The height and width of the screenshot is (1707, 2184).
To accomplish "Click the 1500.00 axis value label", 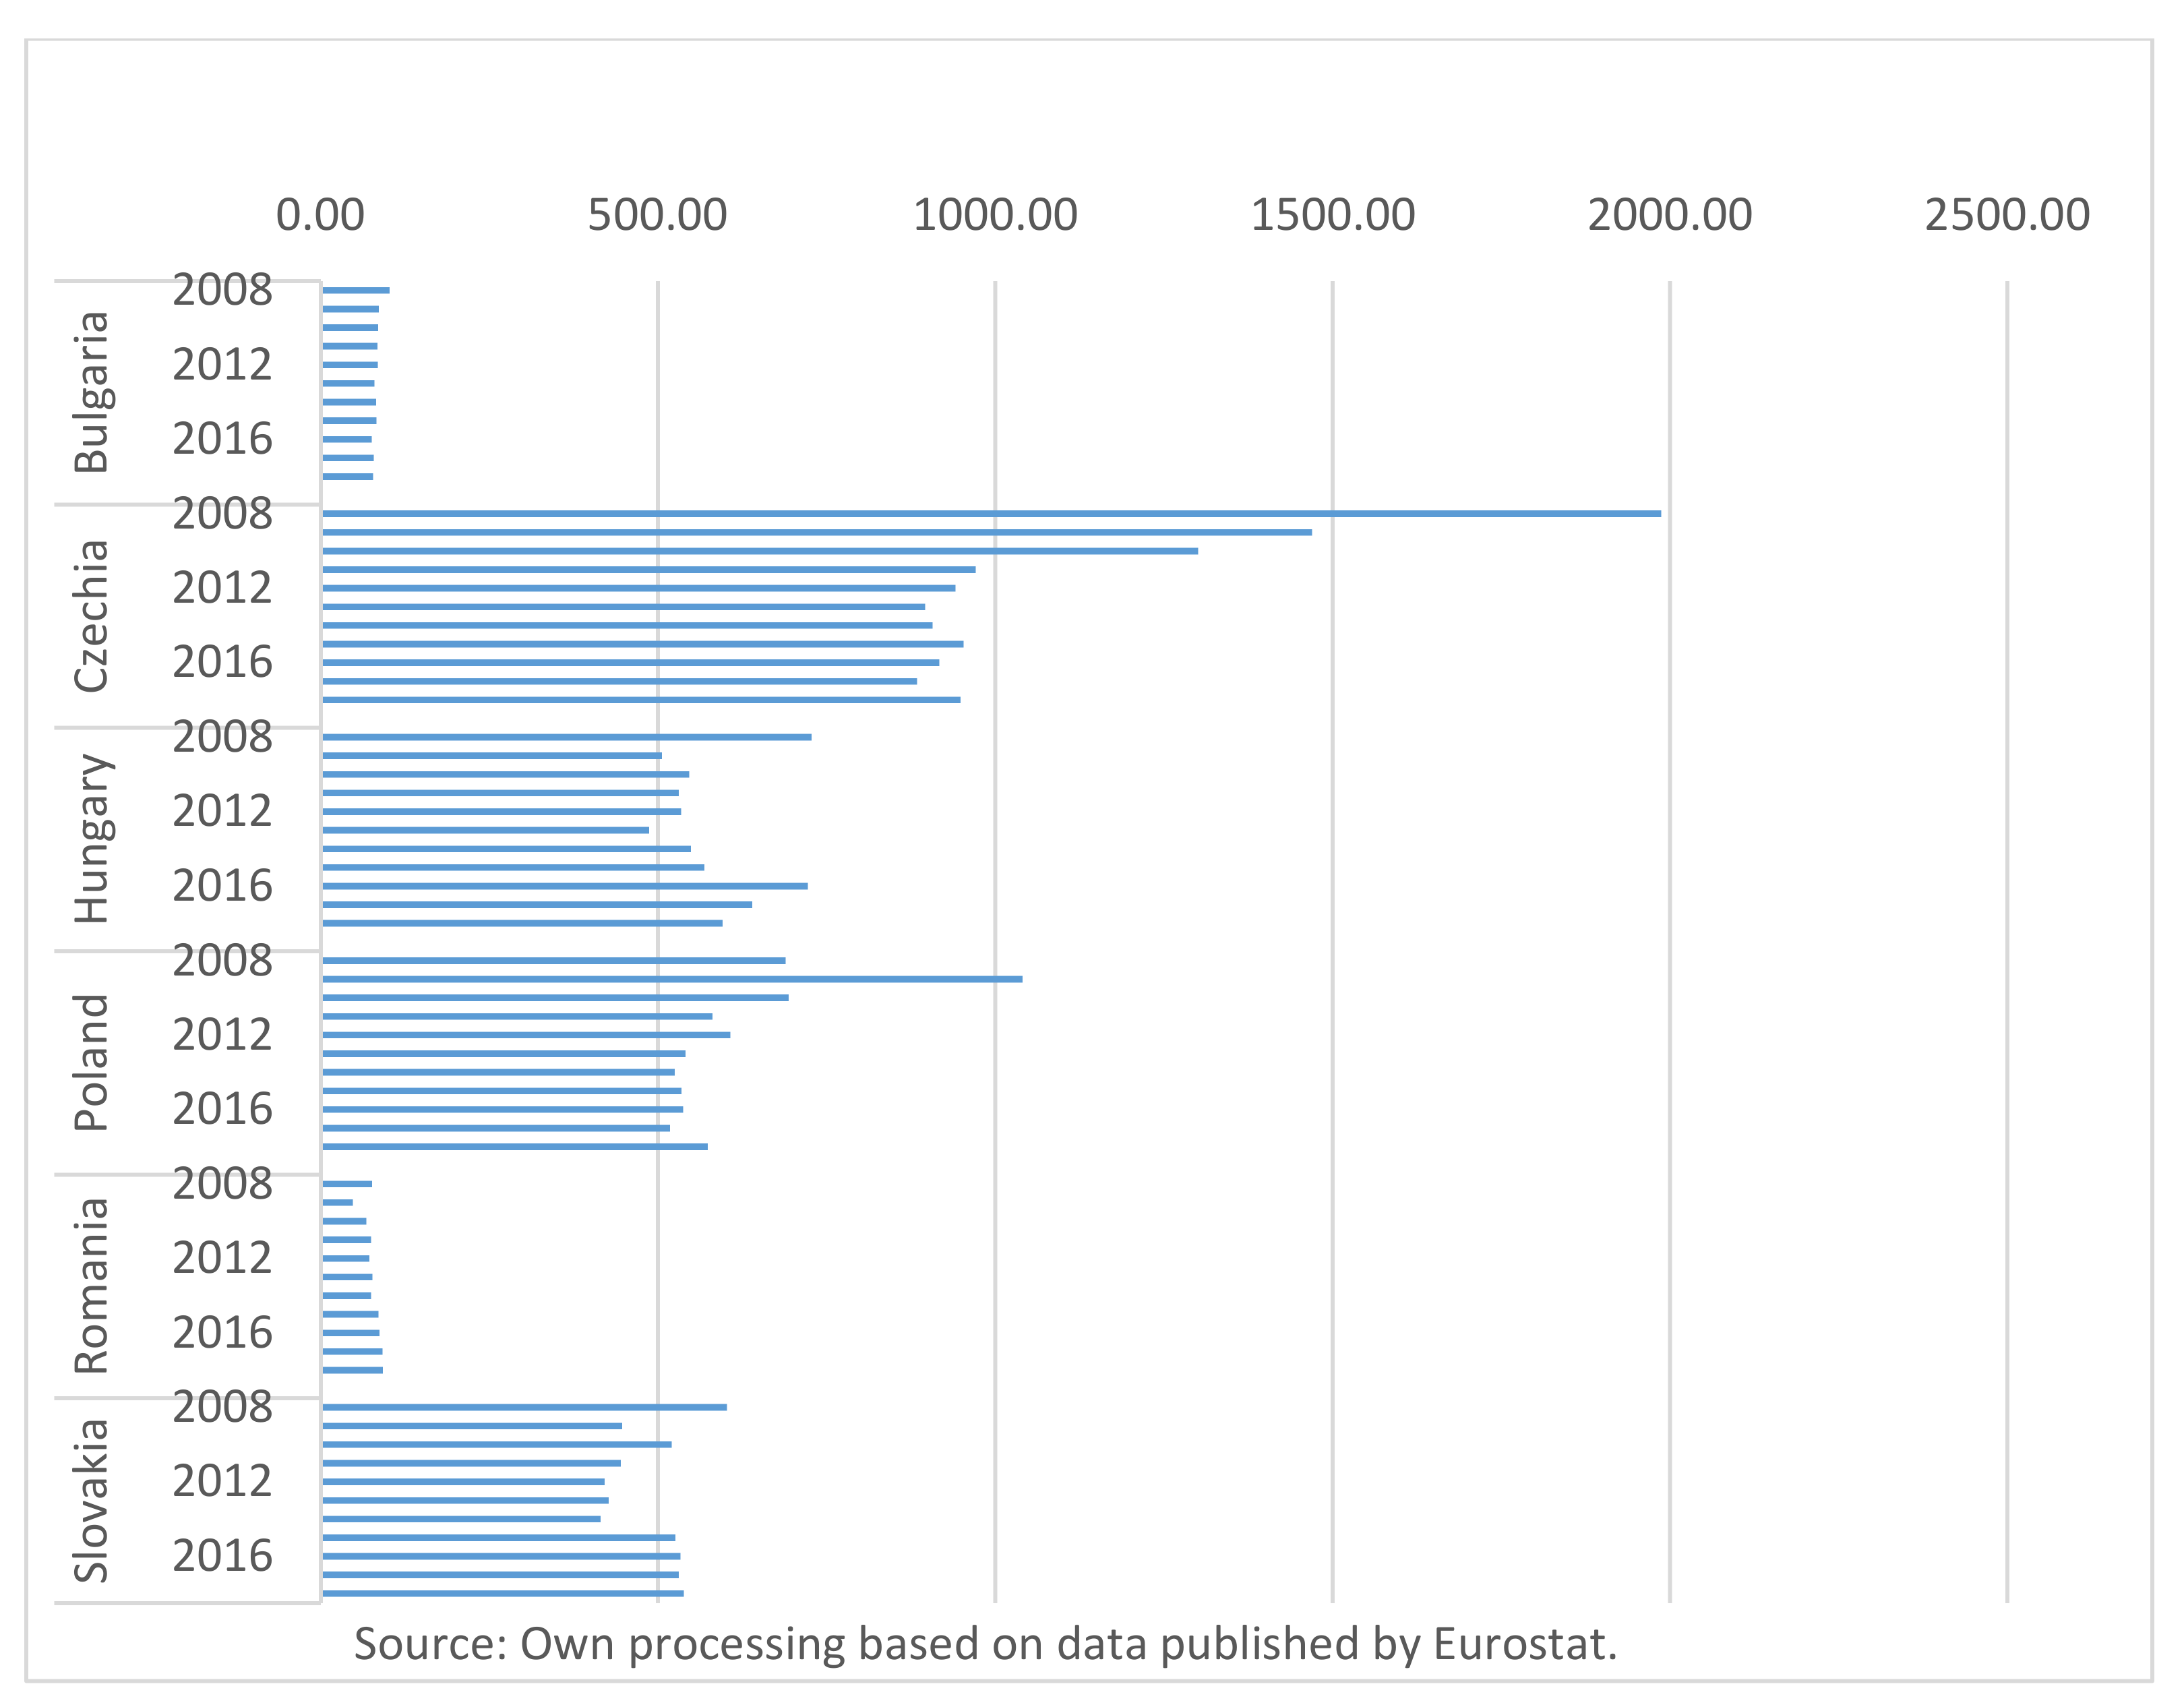I will [1332, 215].
